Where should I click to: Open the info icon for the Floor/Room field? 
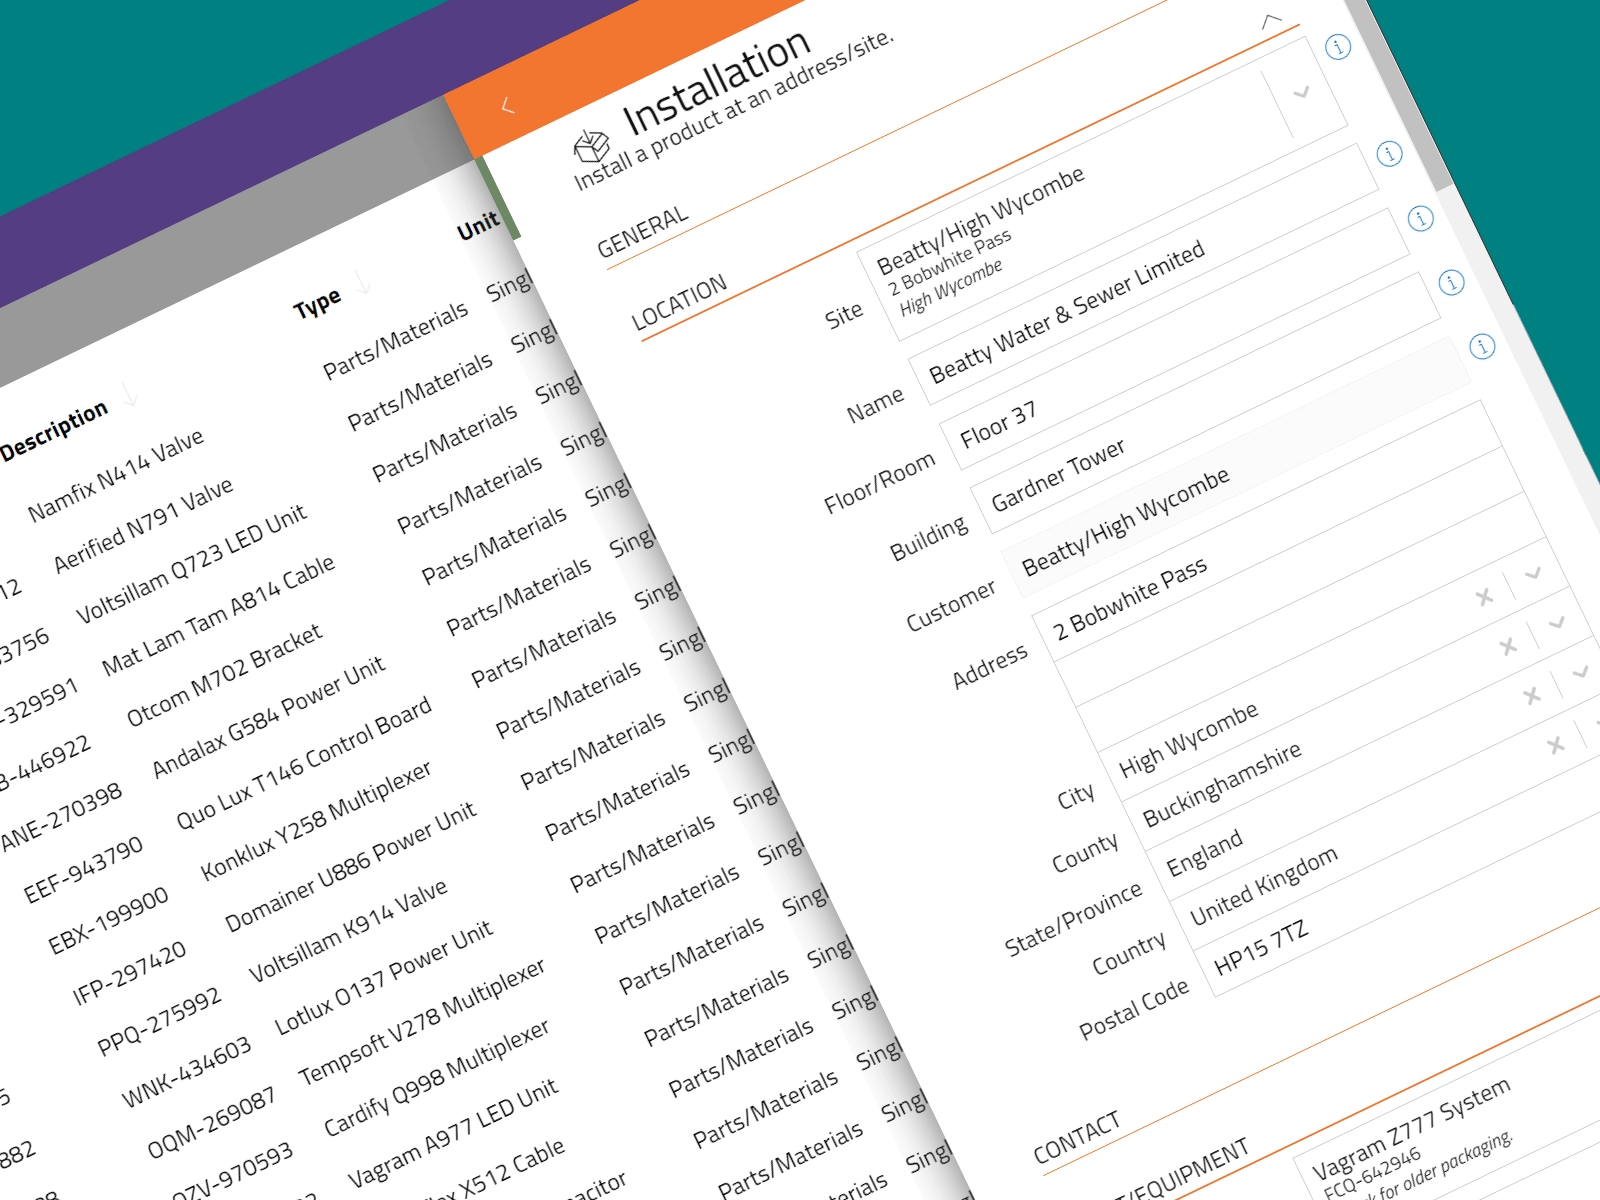(x=1420, y=218)
